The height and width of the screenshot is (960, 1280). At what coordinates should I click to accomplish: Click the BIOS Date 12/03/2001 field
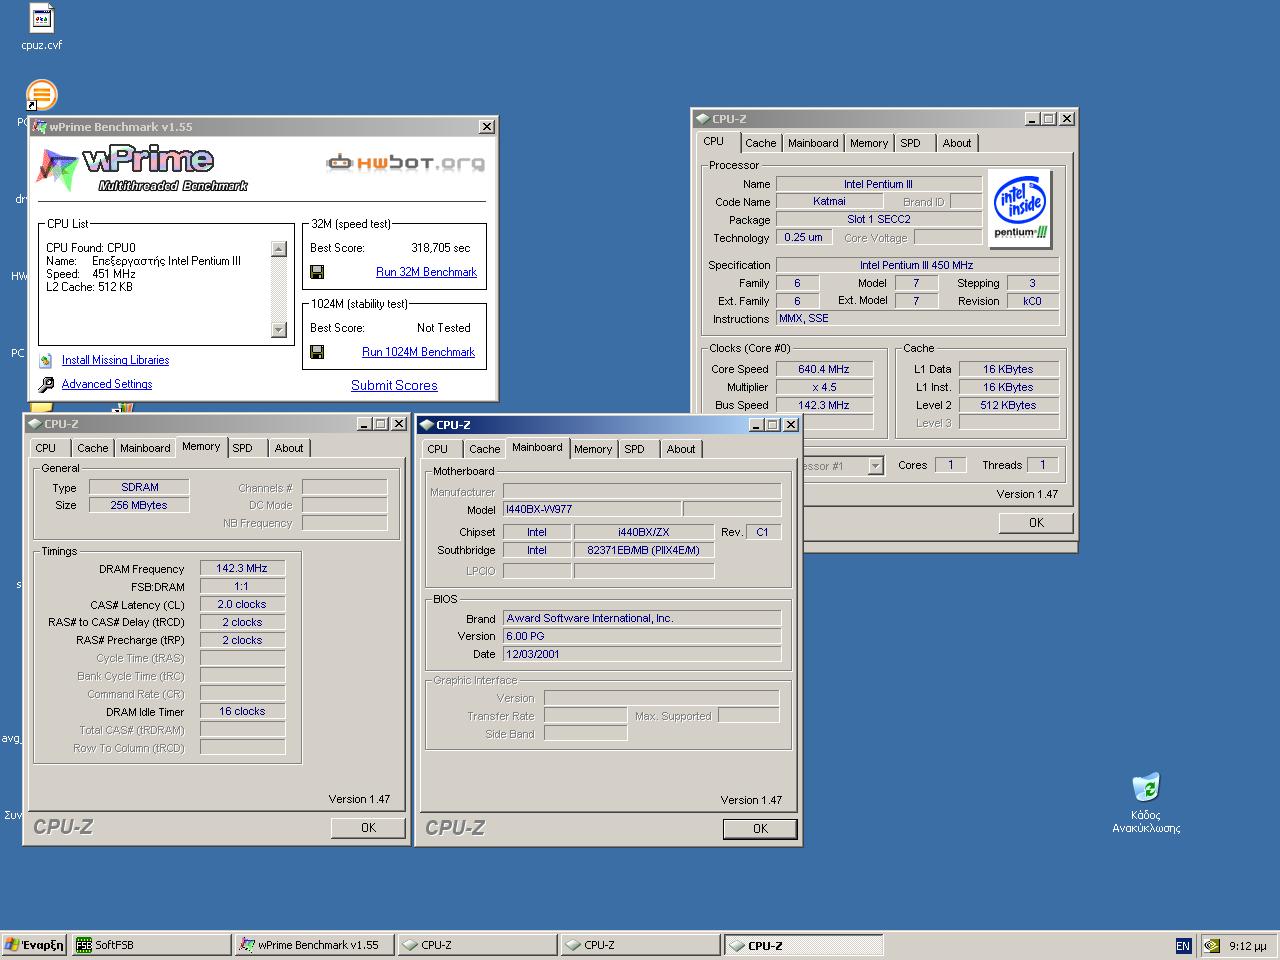tap(642, 654)
